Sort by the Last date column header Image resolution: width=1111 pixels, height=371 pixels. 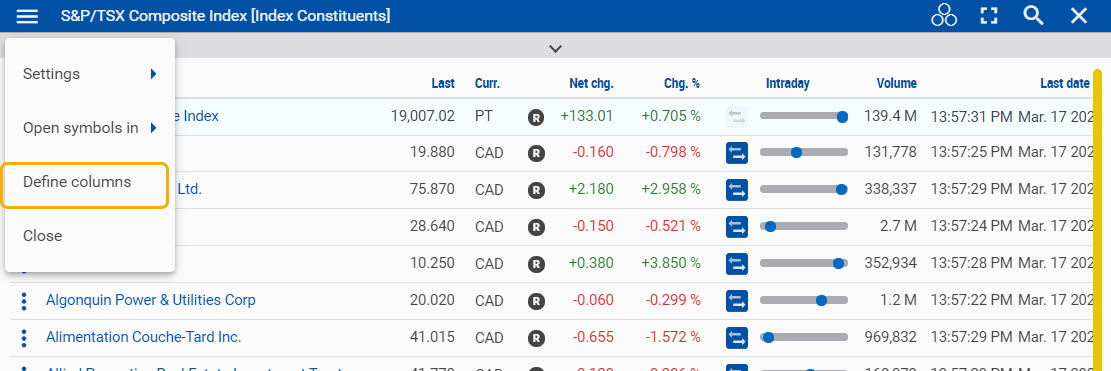point(1064,84)
